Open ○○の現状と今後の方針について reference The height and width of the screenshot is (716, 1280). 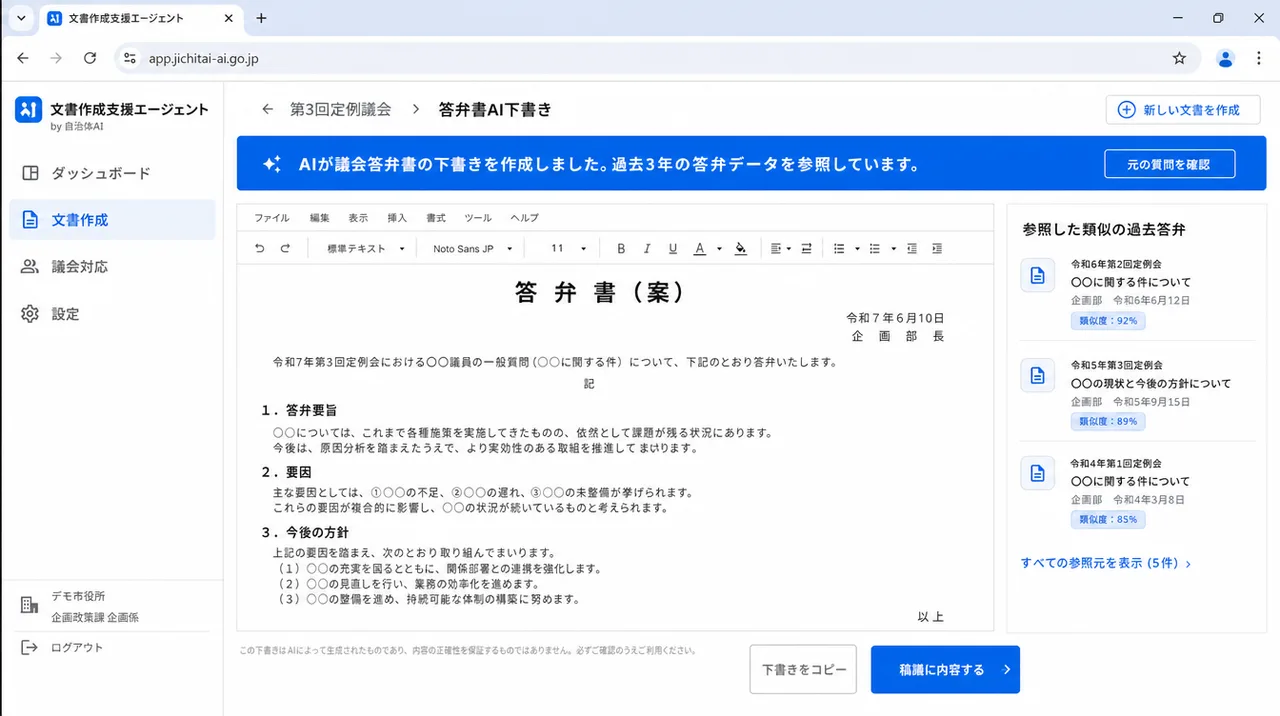click(x=1151, y=383)
